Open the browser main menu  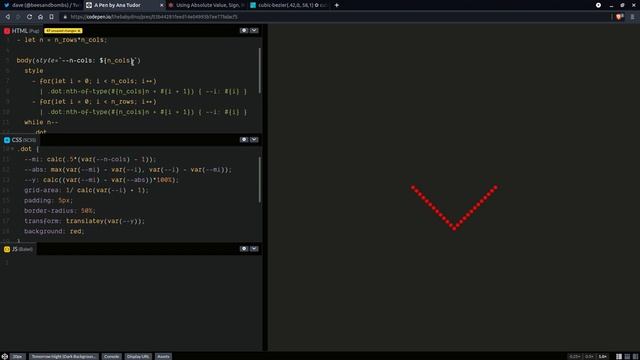click(633, 17)
